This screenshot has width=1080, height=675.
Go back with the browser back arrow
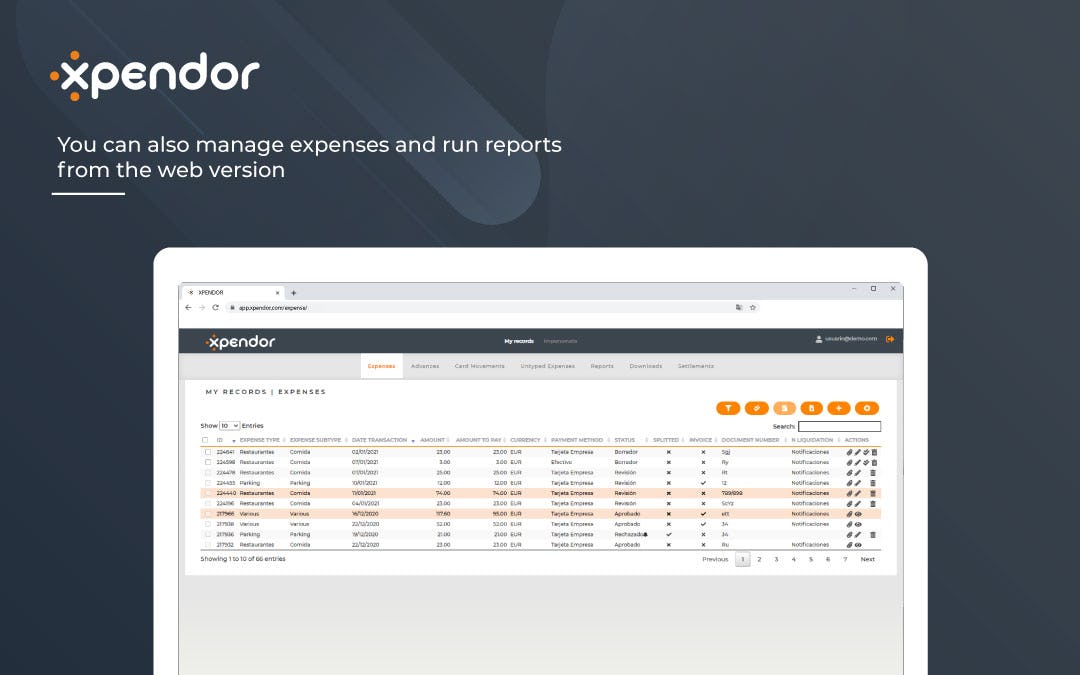click(x=188, y=308)
